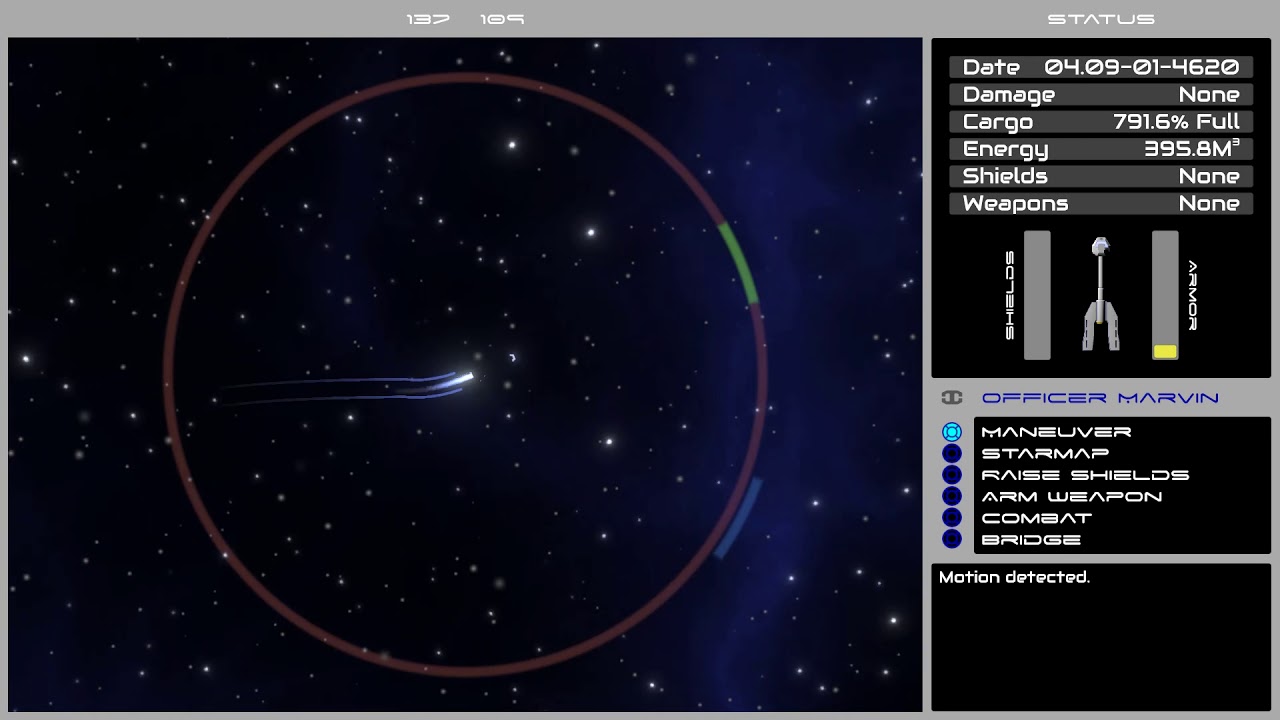Click the Date readout row
The height and width of the screenshot is (720, 1280).
click(x=1100, y=67)
